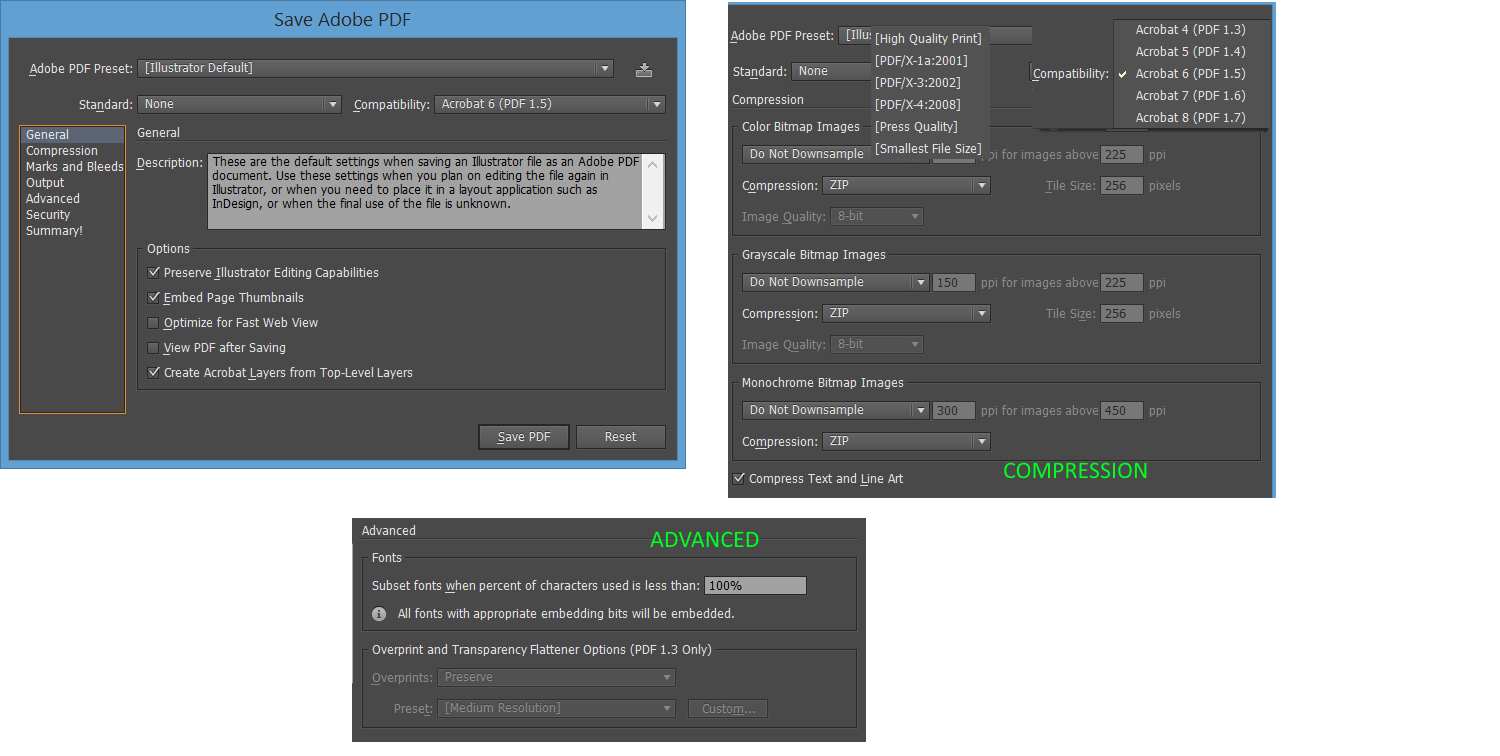Click the Description scrollbar up arrow
Viewport: 1500px width, 756px height.
click(x=653, y=164)
